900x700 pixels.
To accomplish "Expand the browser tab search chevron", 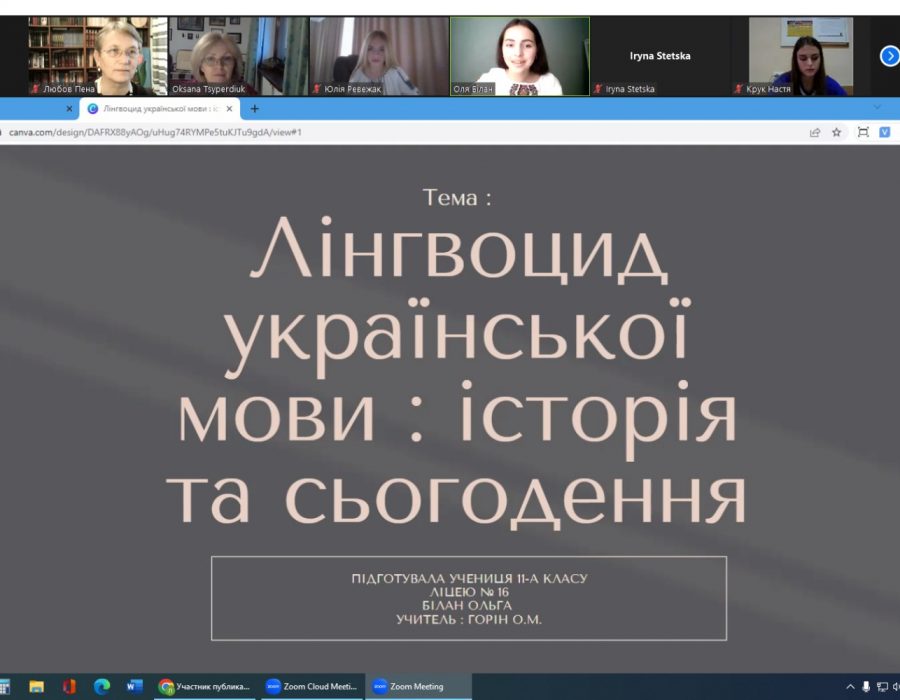I will (x=876, y=107).
